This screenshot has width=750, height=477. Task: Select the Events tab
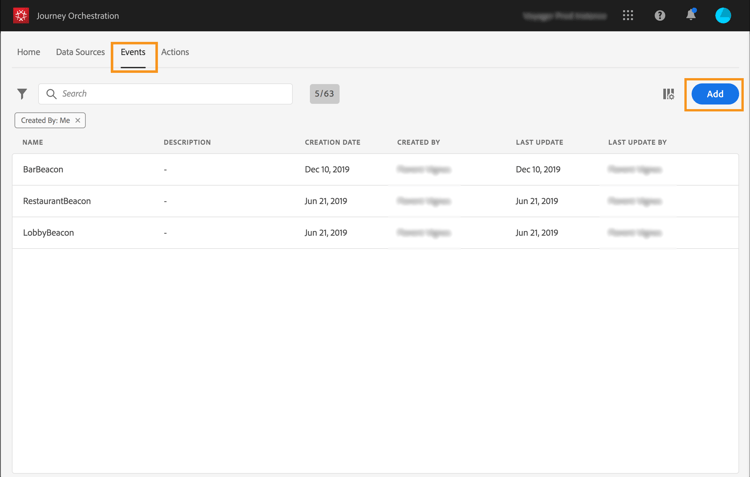point(133,52)
